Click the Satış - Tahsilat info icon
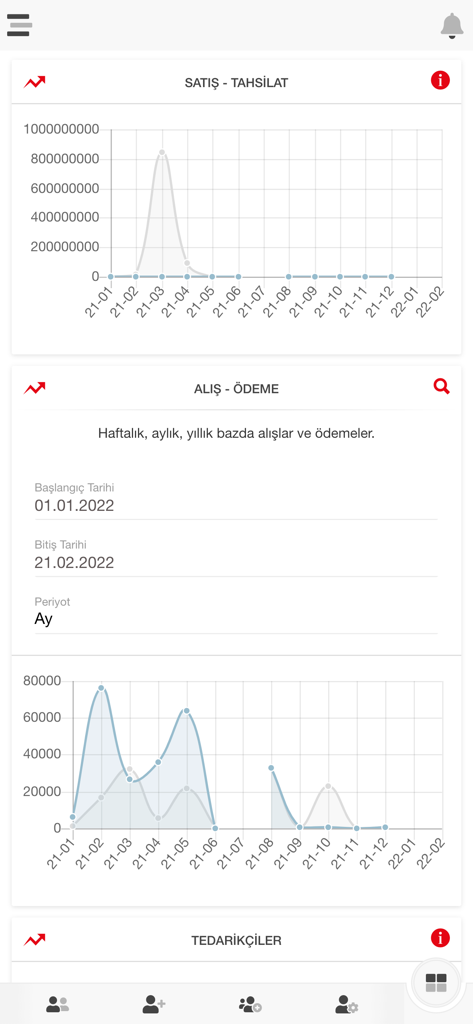Screen dimensions: 473x1024 click(440, 81)
